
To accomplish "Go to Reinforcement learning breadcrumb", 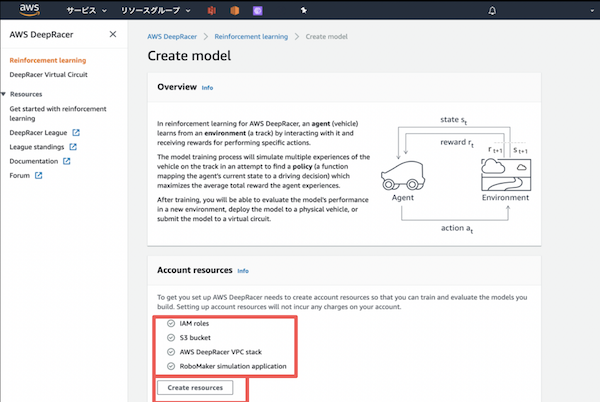I will click(x=251, y=37).
